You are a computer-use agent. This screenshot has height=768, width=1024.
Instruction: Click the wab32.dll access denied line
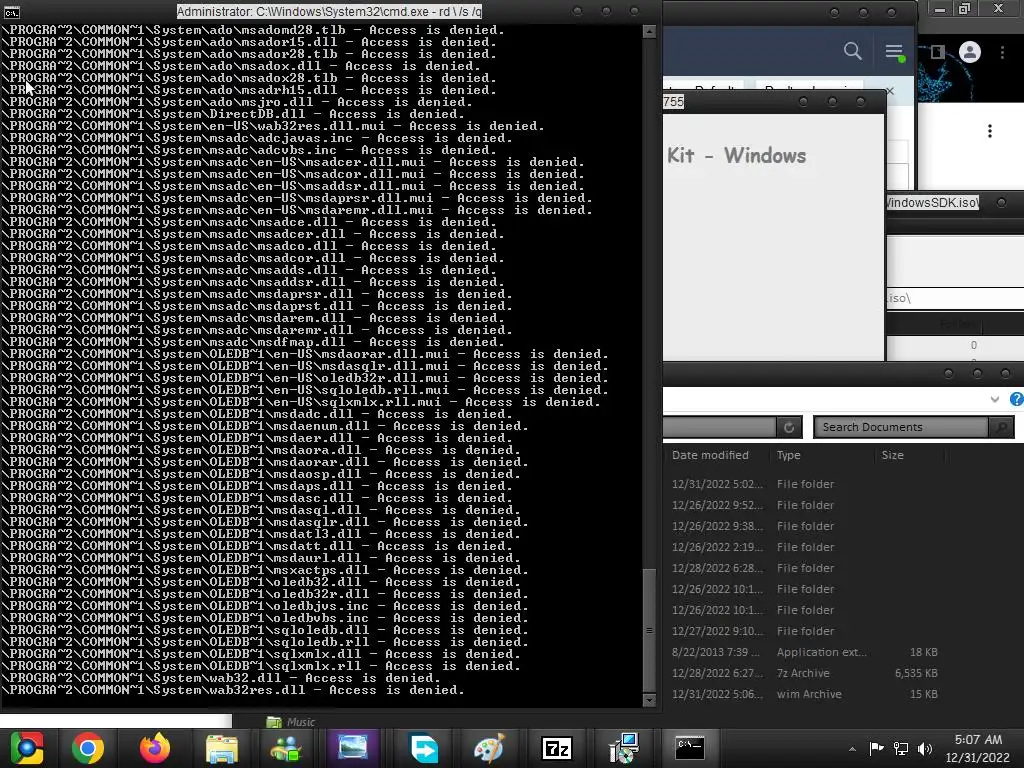(220, 678)
